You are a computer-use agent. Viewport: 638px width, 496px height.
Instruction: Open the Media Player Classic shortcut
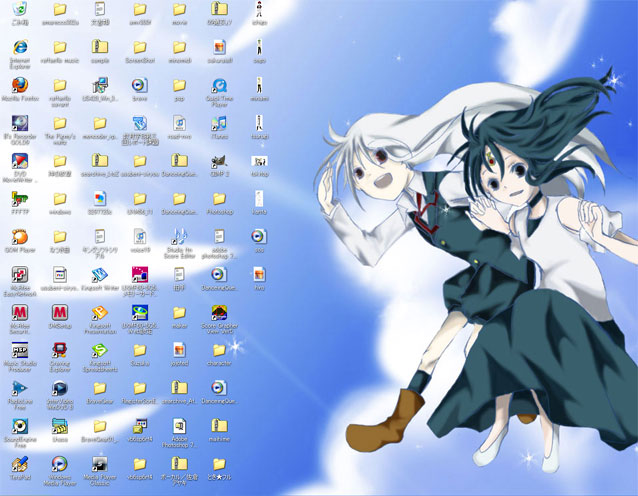point(100,463)
